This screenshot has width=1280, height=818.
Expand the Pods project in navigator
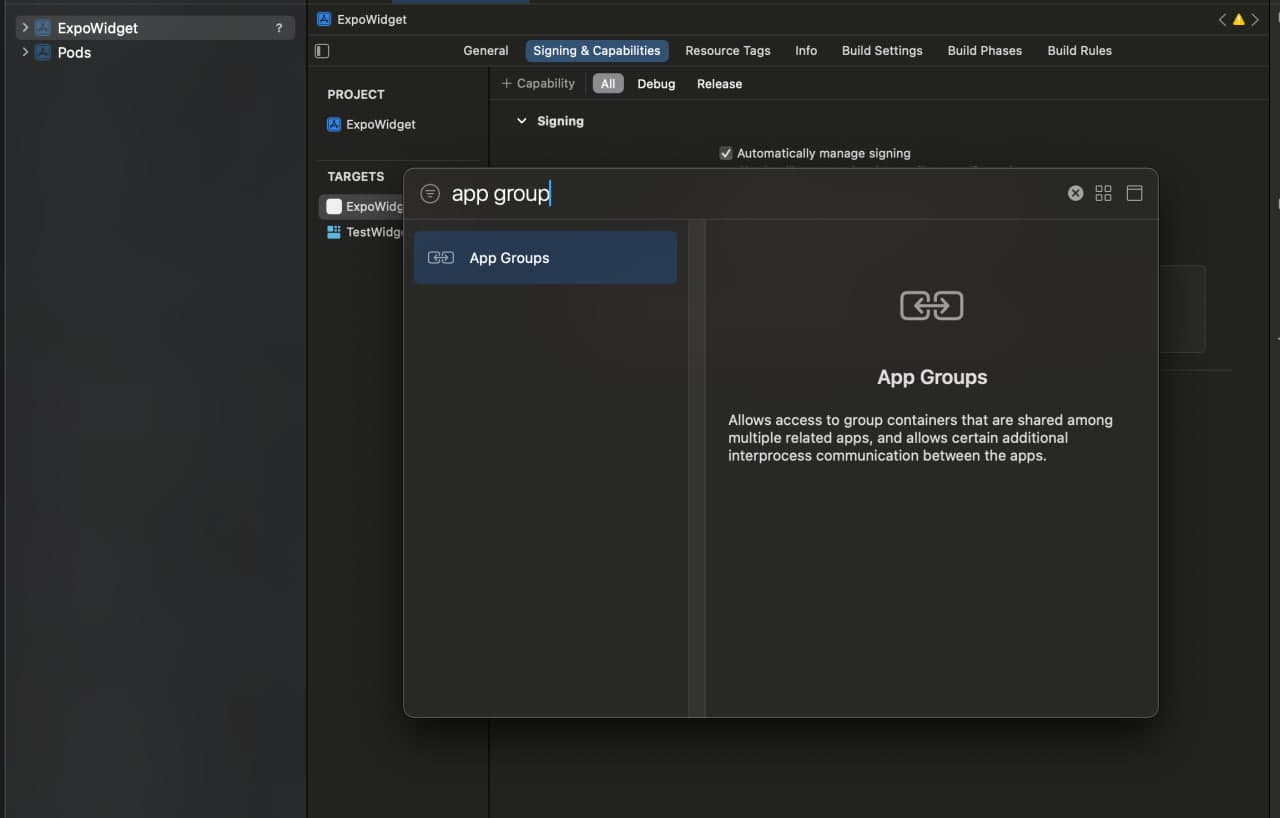pyautogui.click(x=25, y=52)
